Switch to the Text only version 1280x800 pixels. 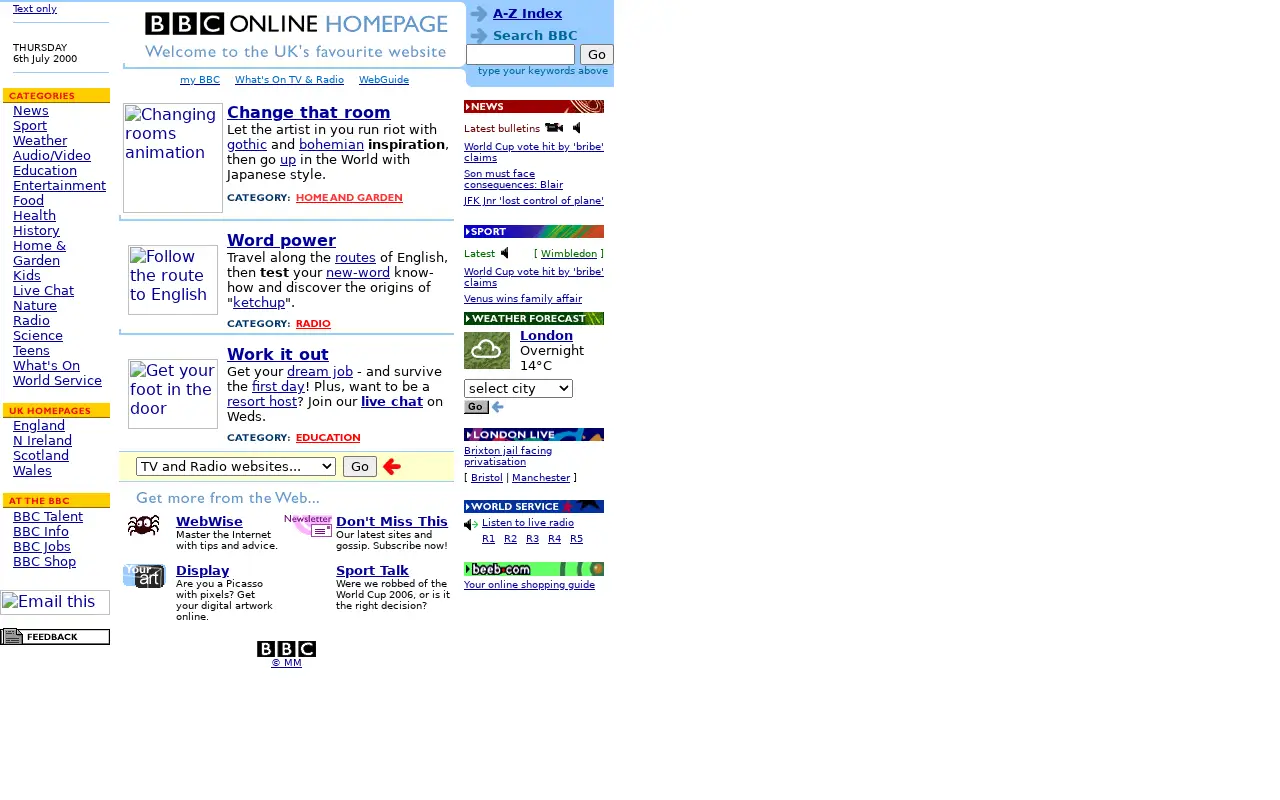tap(35, 8)
